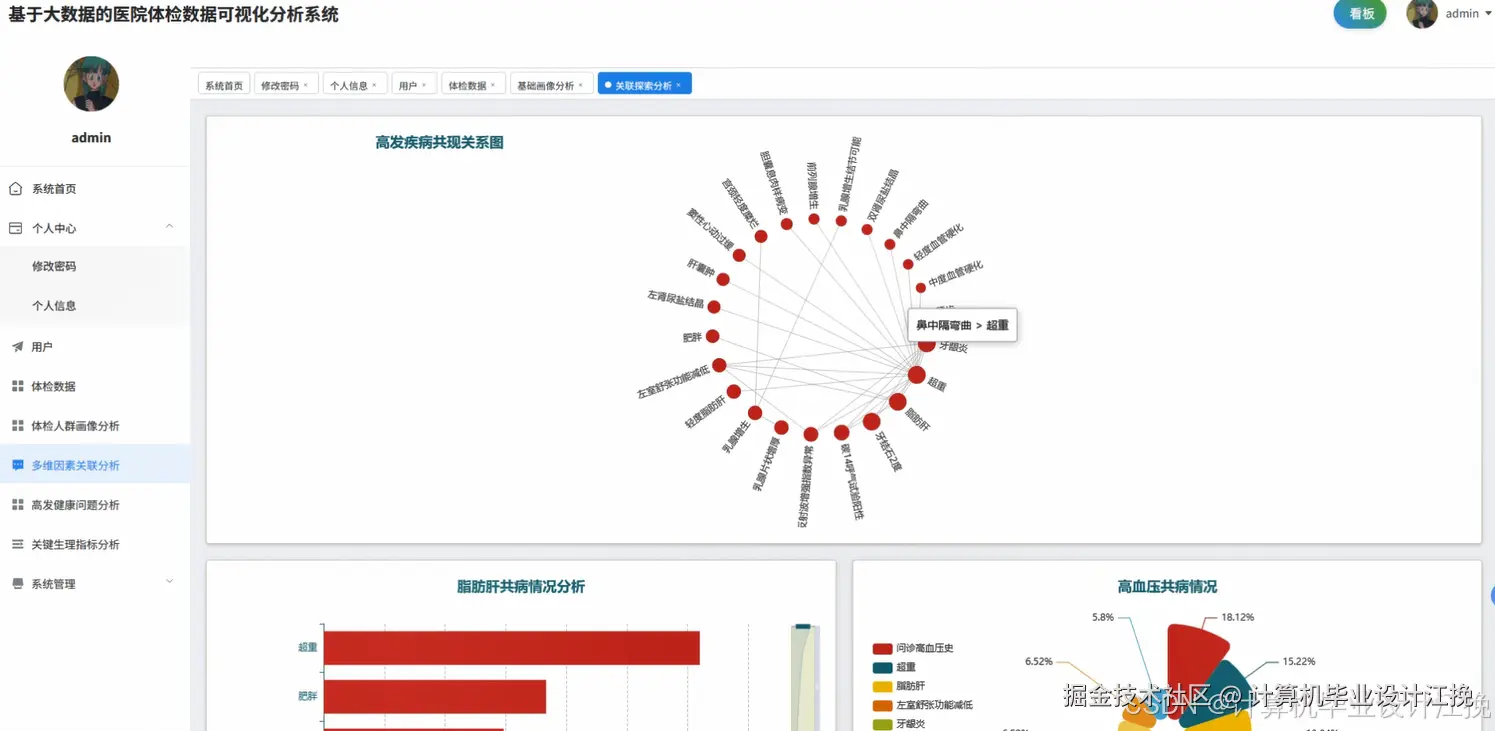Close the 个人信息 tab with its x
1495x731 pixels.
tap(374, 85)
